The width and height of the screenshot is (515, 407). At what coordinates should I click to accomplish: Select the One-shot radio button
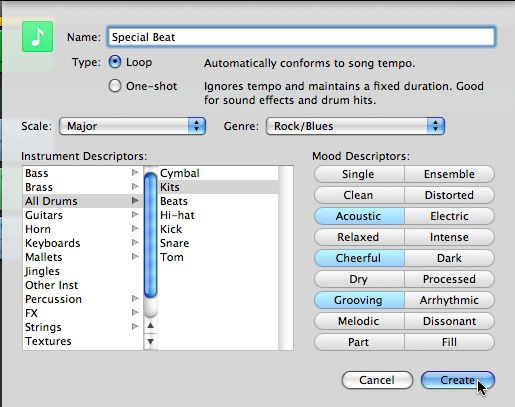tap(115, 86)
